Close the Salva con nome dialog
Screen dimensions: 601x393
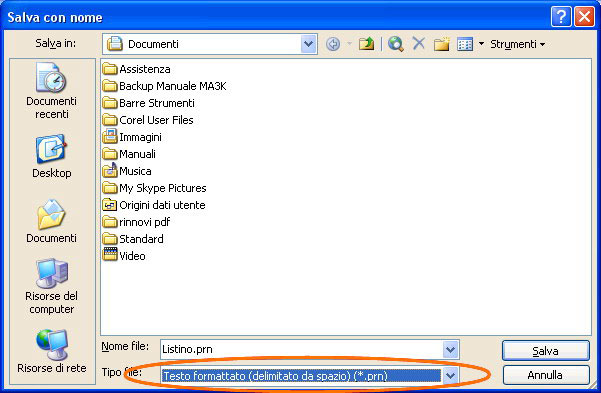[x=584, y=17]
